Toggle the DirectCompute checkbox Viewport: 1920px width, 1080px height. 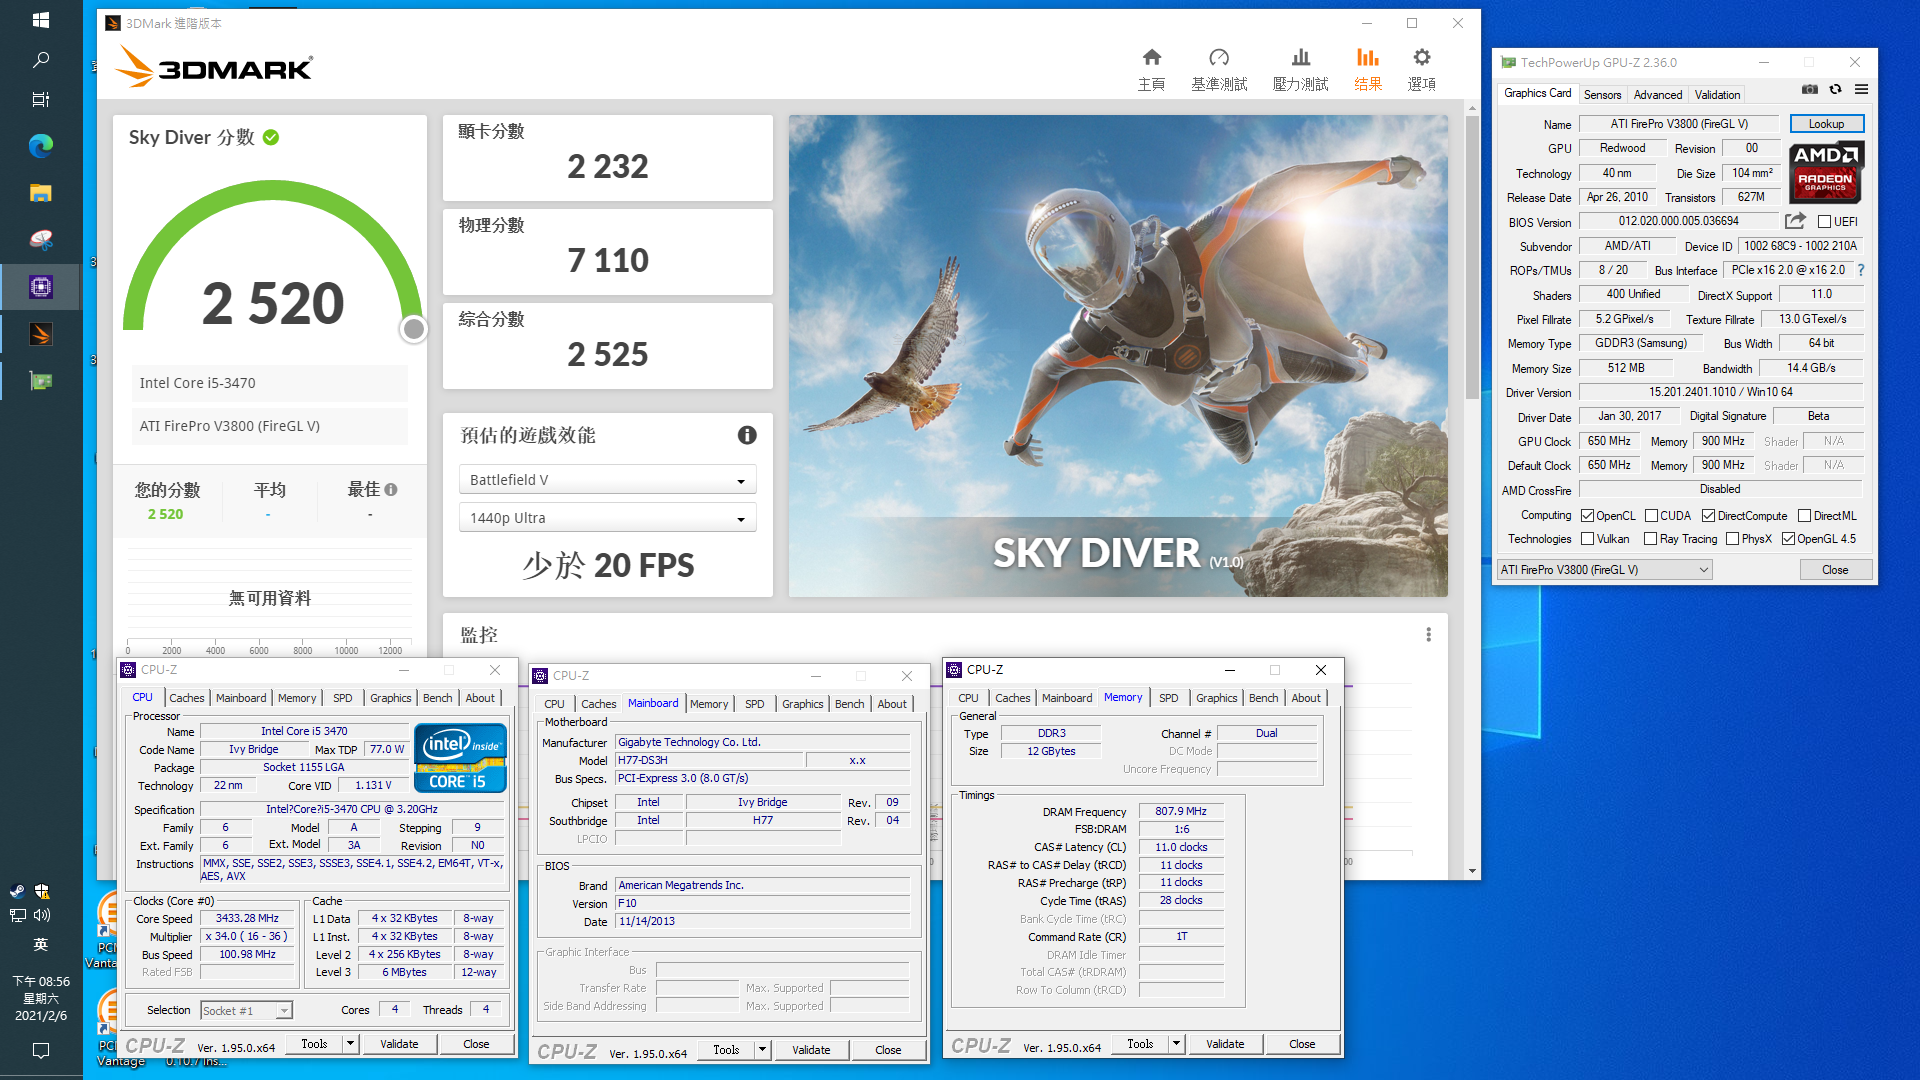pyautogui.click(x=1708, y=516)
